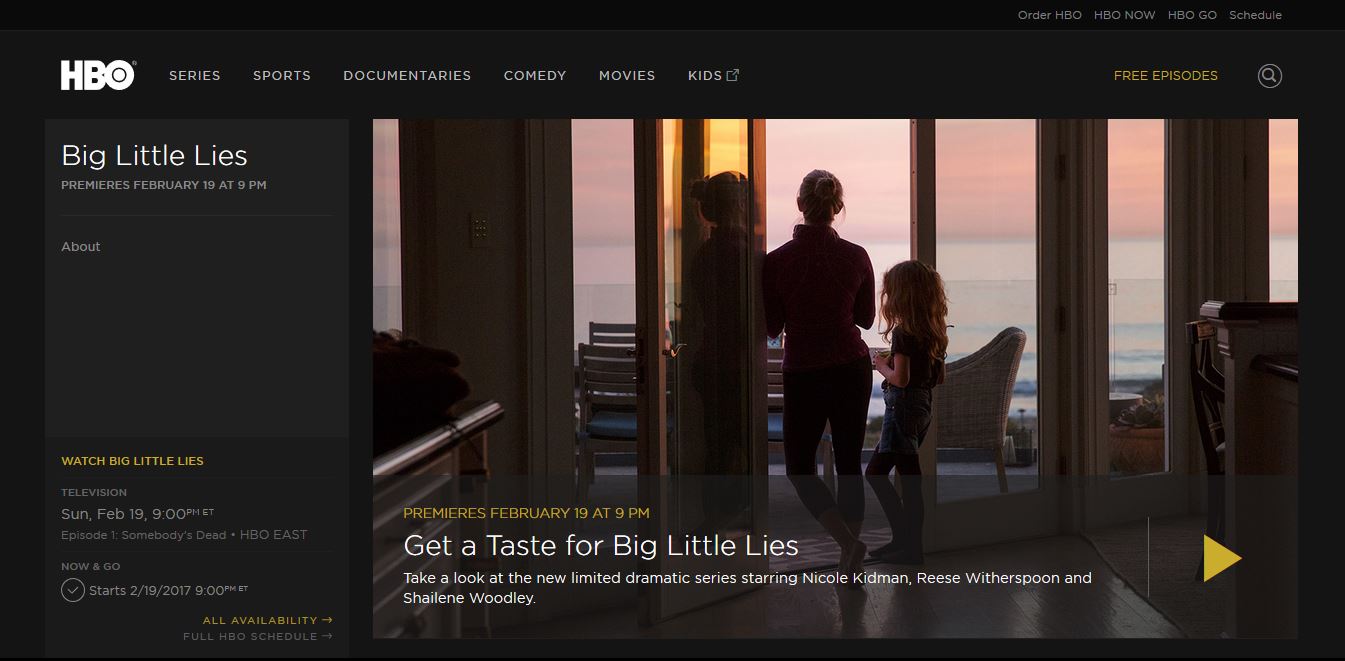Image resolution: width=1345 pixels, height=661 pixels.
Task: Click Order HBO in top bar
Action: point(1050,15)
